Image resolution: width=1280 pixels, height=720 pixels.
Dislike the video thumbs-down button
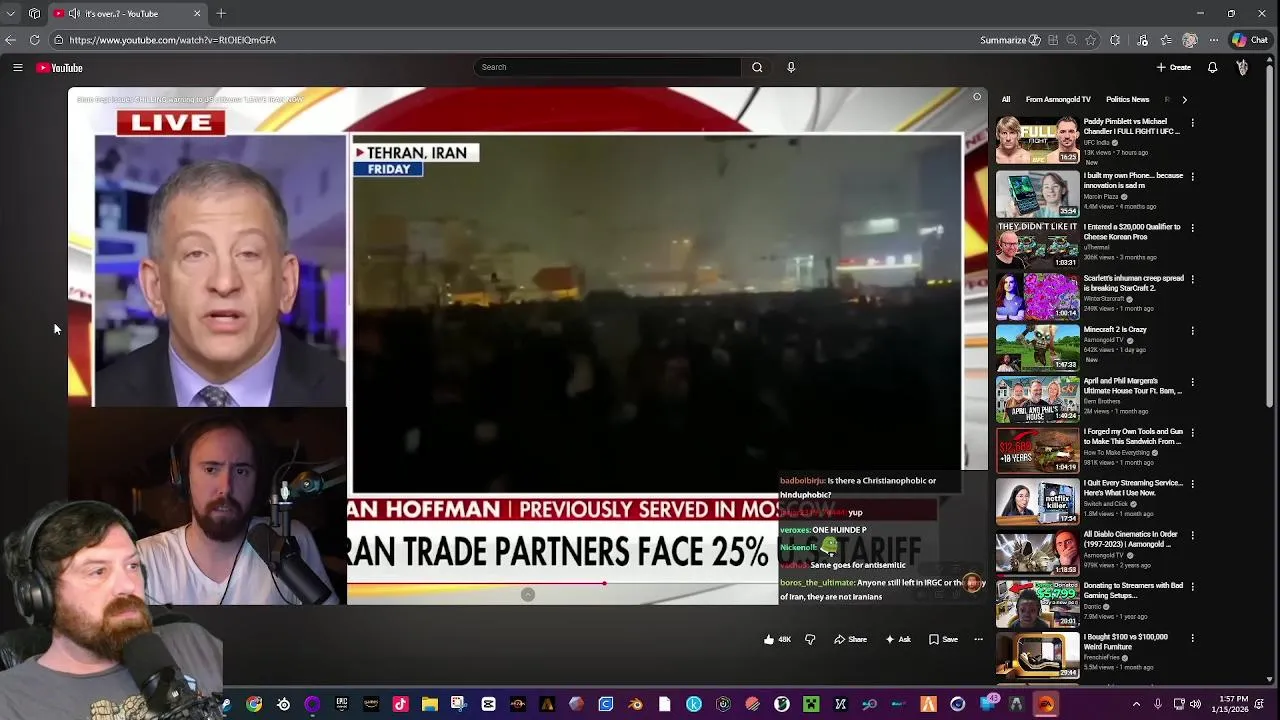810,639
